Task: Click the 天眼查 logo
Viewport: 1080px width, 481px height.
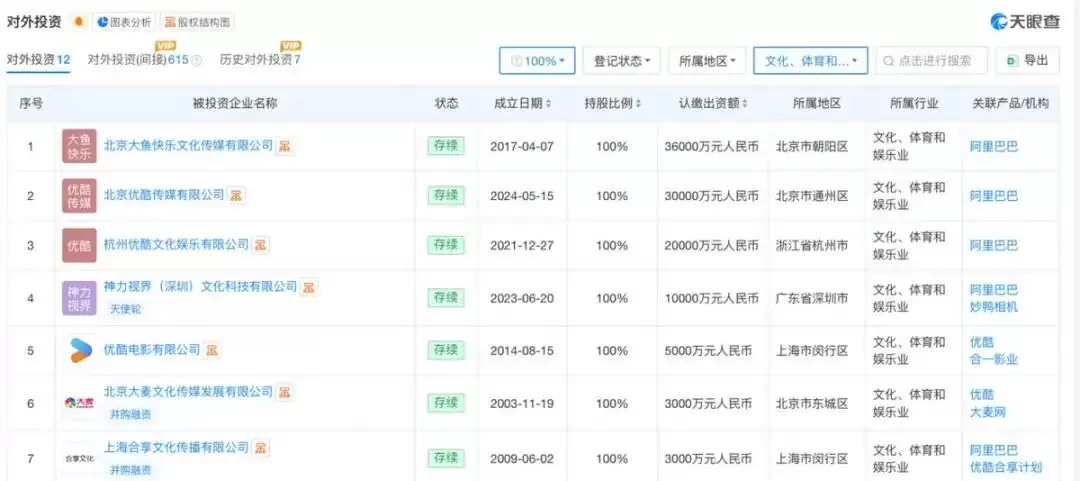Action: click(x=1024, y=21)
